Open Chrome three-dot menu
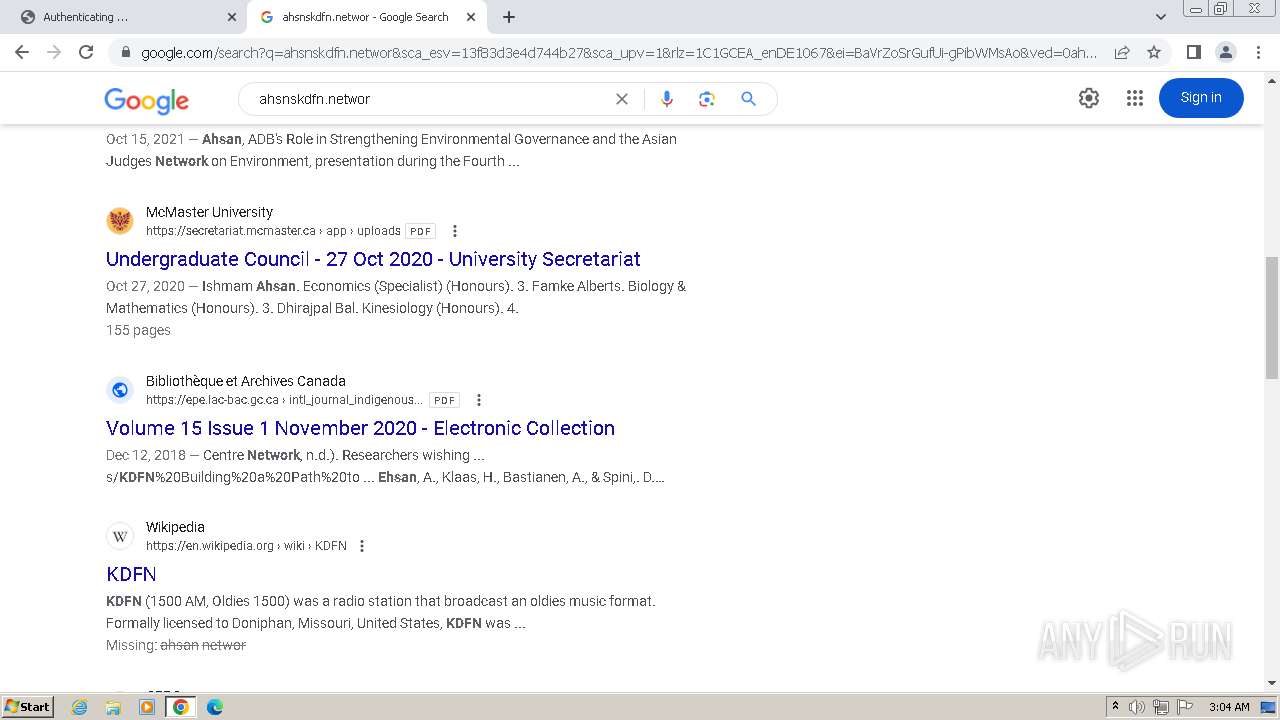 pos(1258,52)
